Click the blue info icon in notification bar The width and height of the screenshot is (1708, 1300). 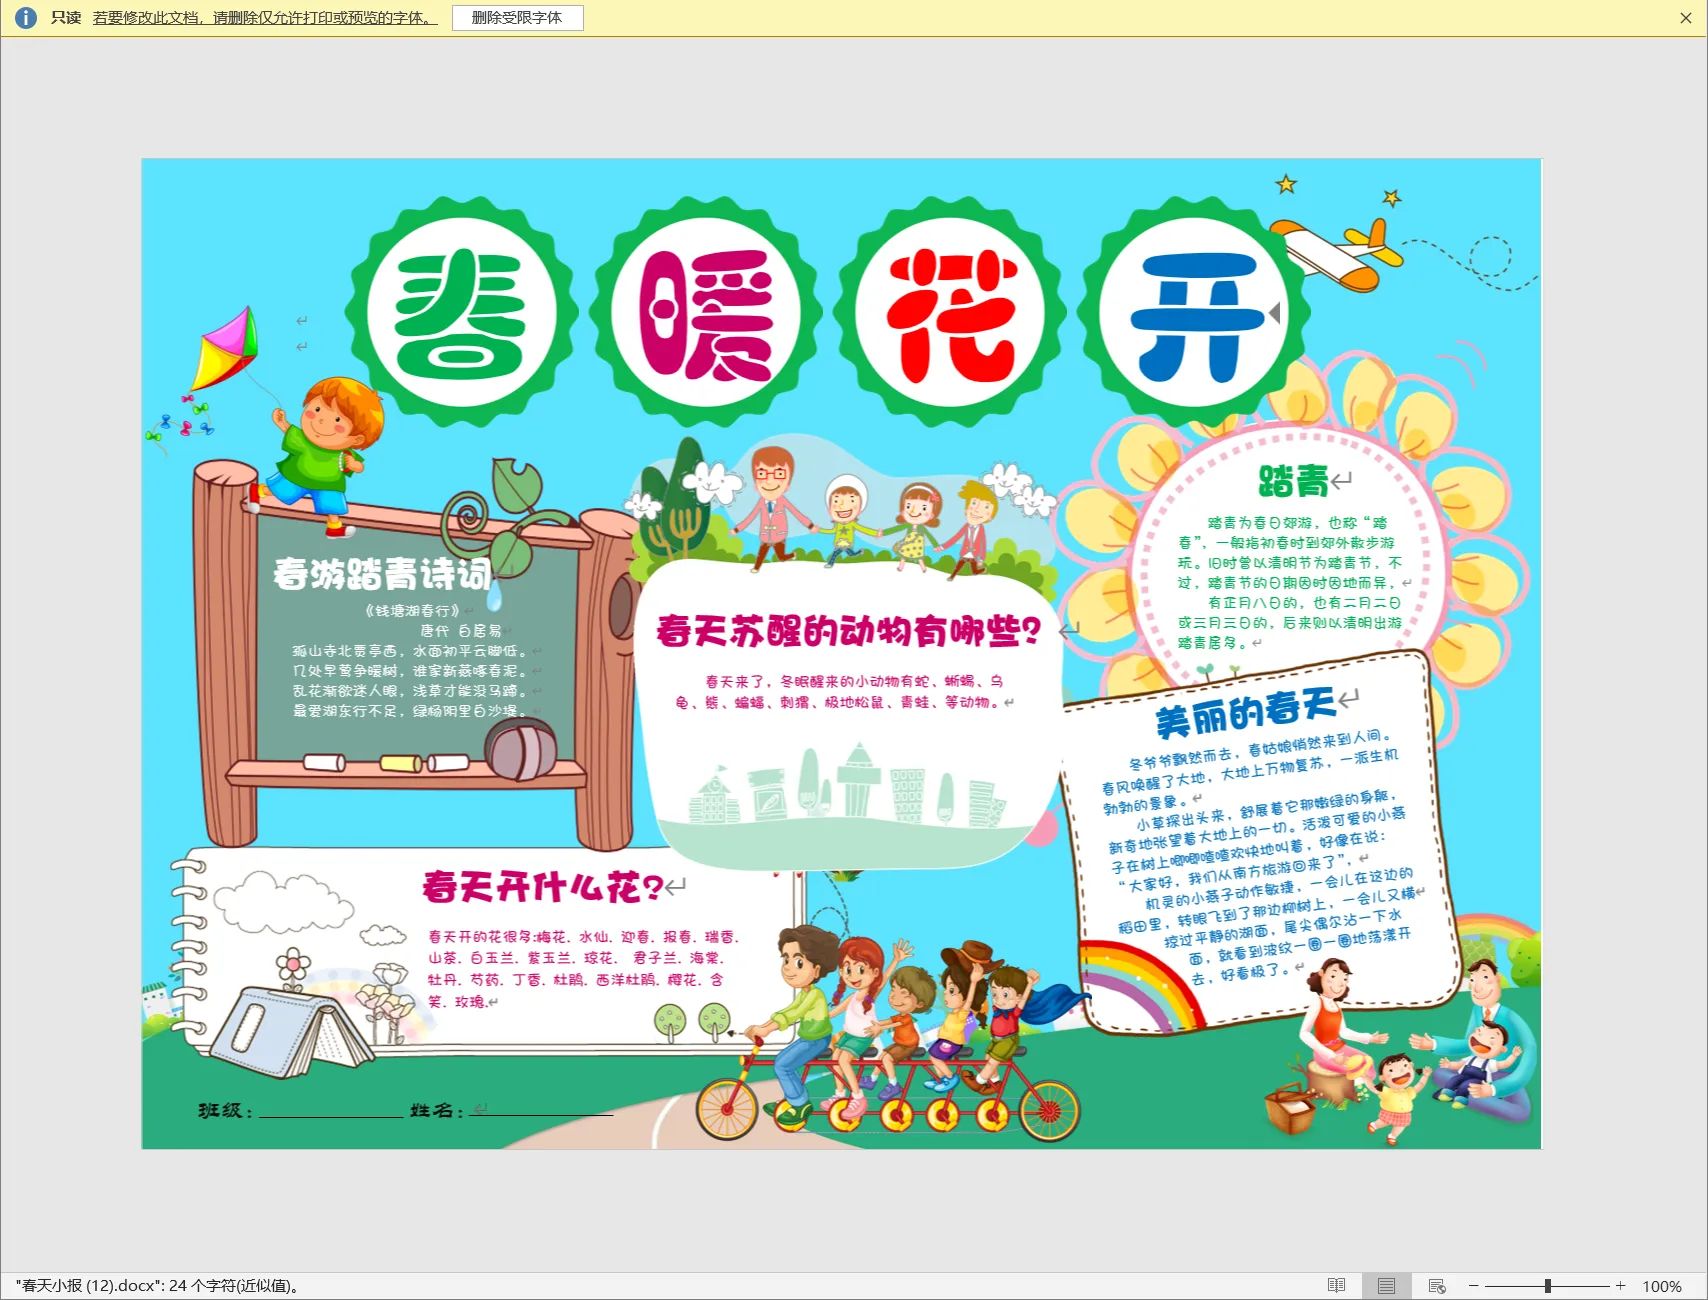click(x=26, y=18)
